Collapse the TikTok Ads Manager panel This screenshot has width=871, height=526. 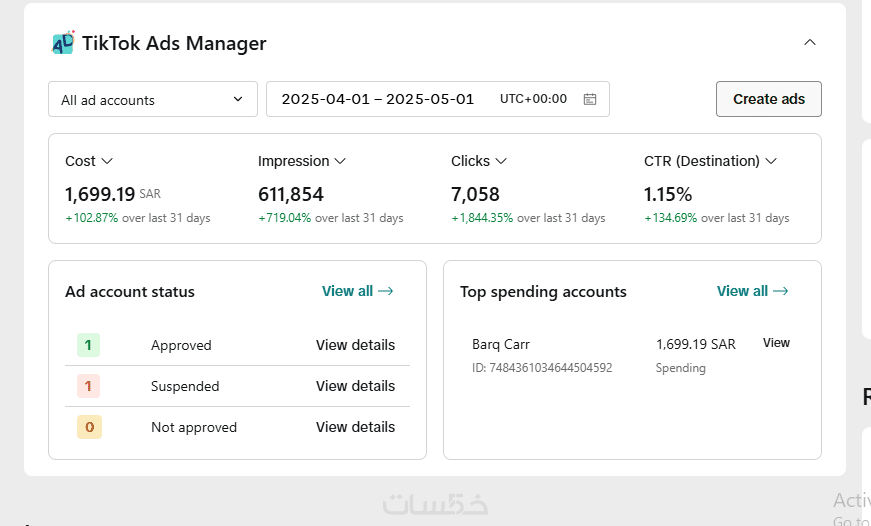click(810, 43)
